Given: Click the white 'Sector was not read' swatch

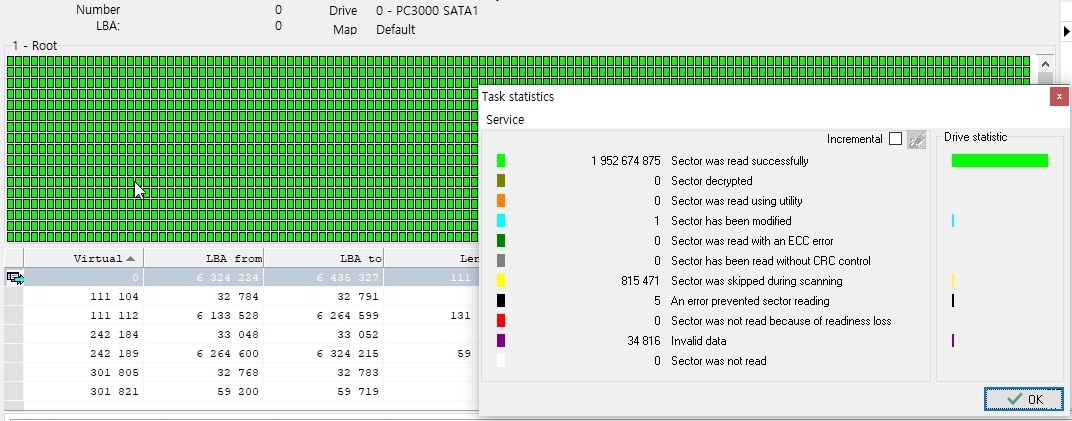Looking at the screenshot, I should [500, 361].
